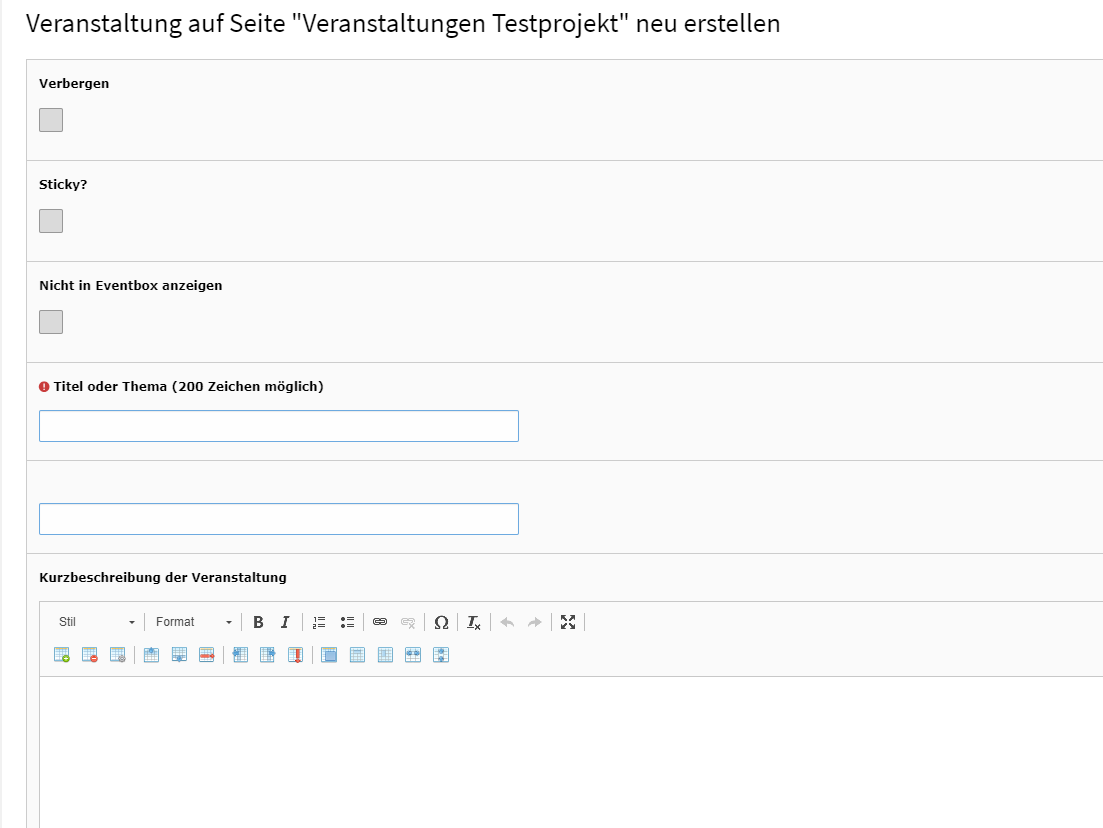
Task: Click the delete table row icon
Action: click(x=207, y=655)
